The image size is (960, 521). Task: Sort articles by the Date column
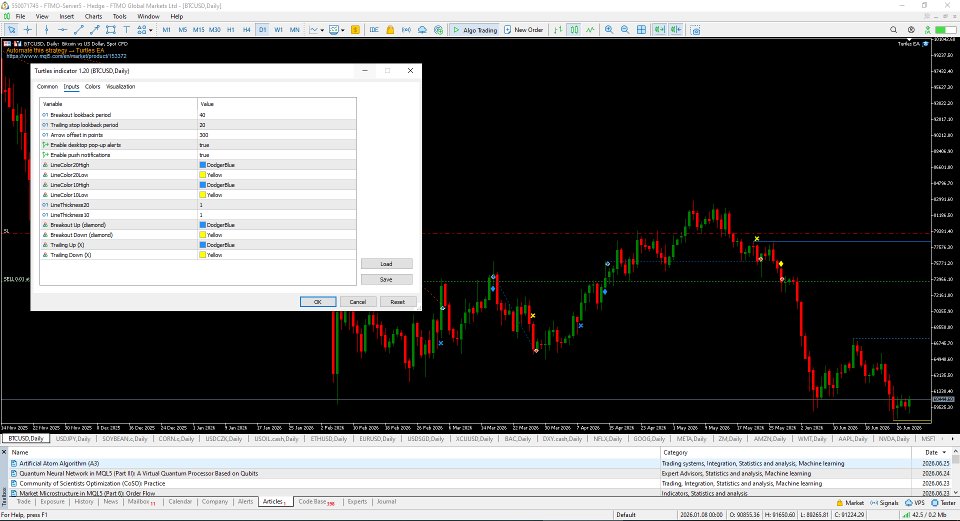coord(931,452)
